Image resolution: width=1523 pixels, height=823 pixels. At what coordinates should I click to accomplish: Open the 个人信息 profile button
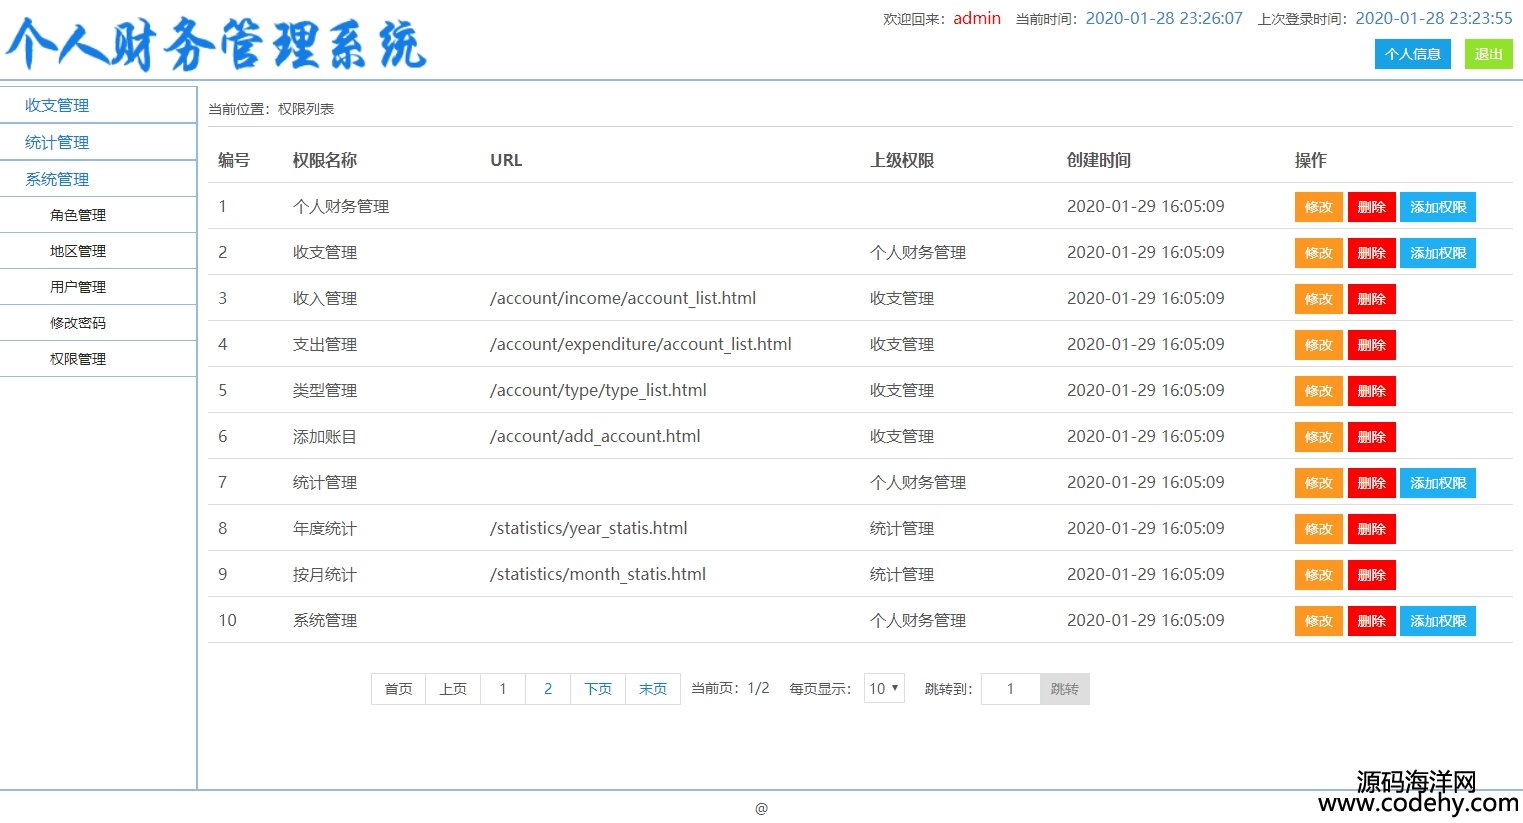[x=1412, y=54]
